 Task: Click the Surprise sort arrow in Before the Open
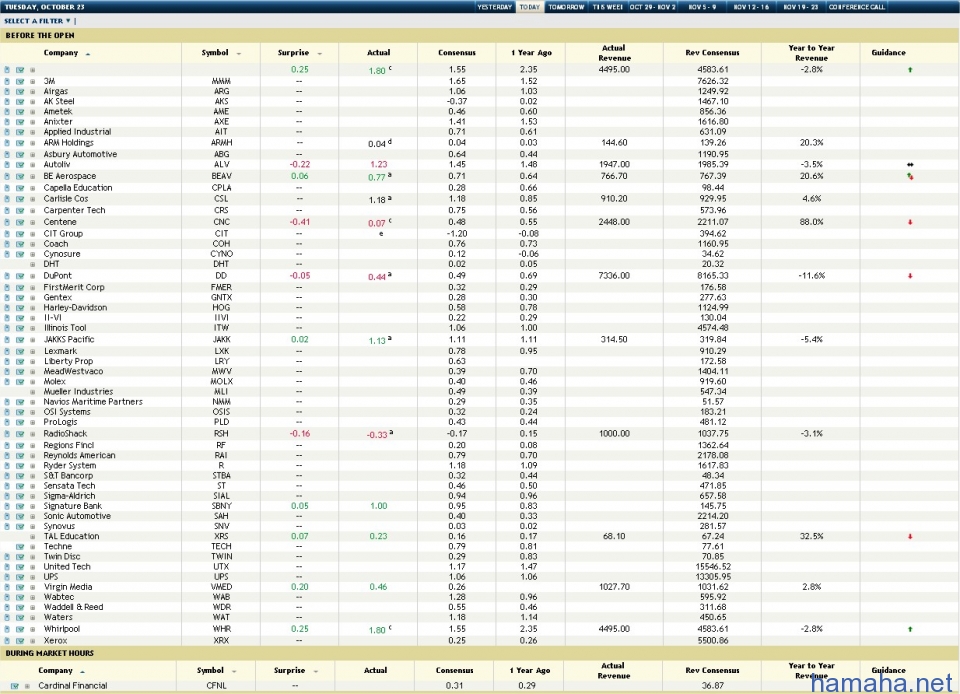click(x=320, y=54)
